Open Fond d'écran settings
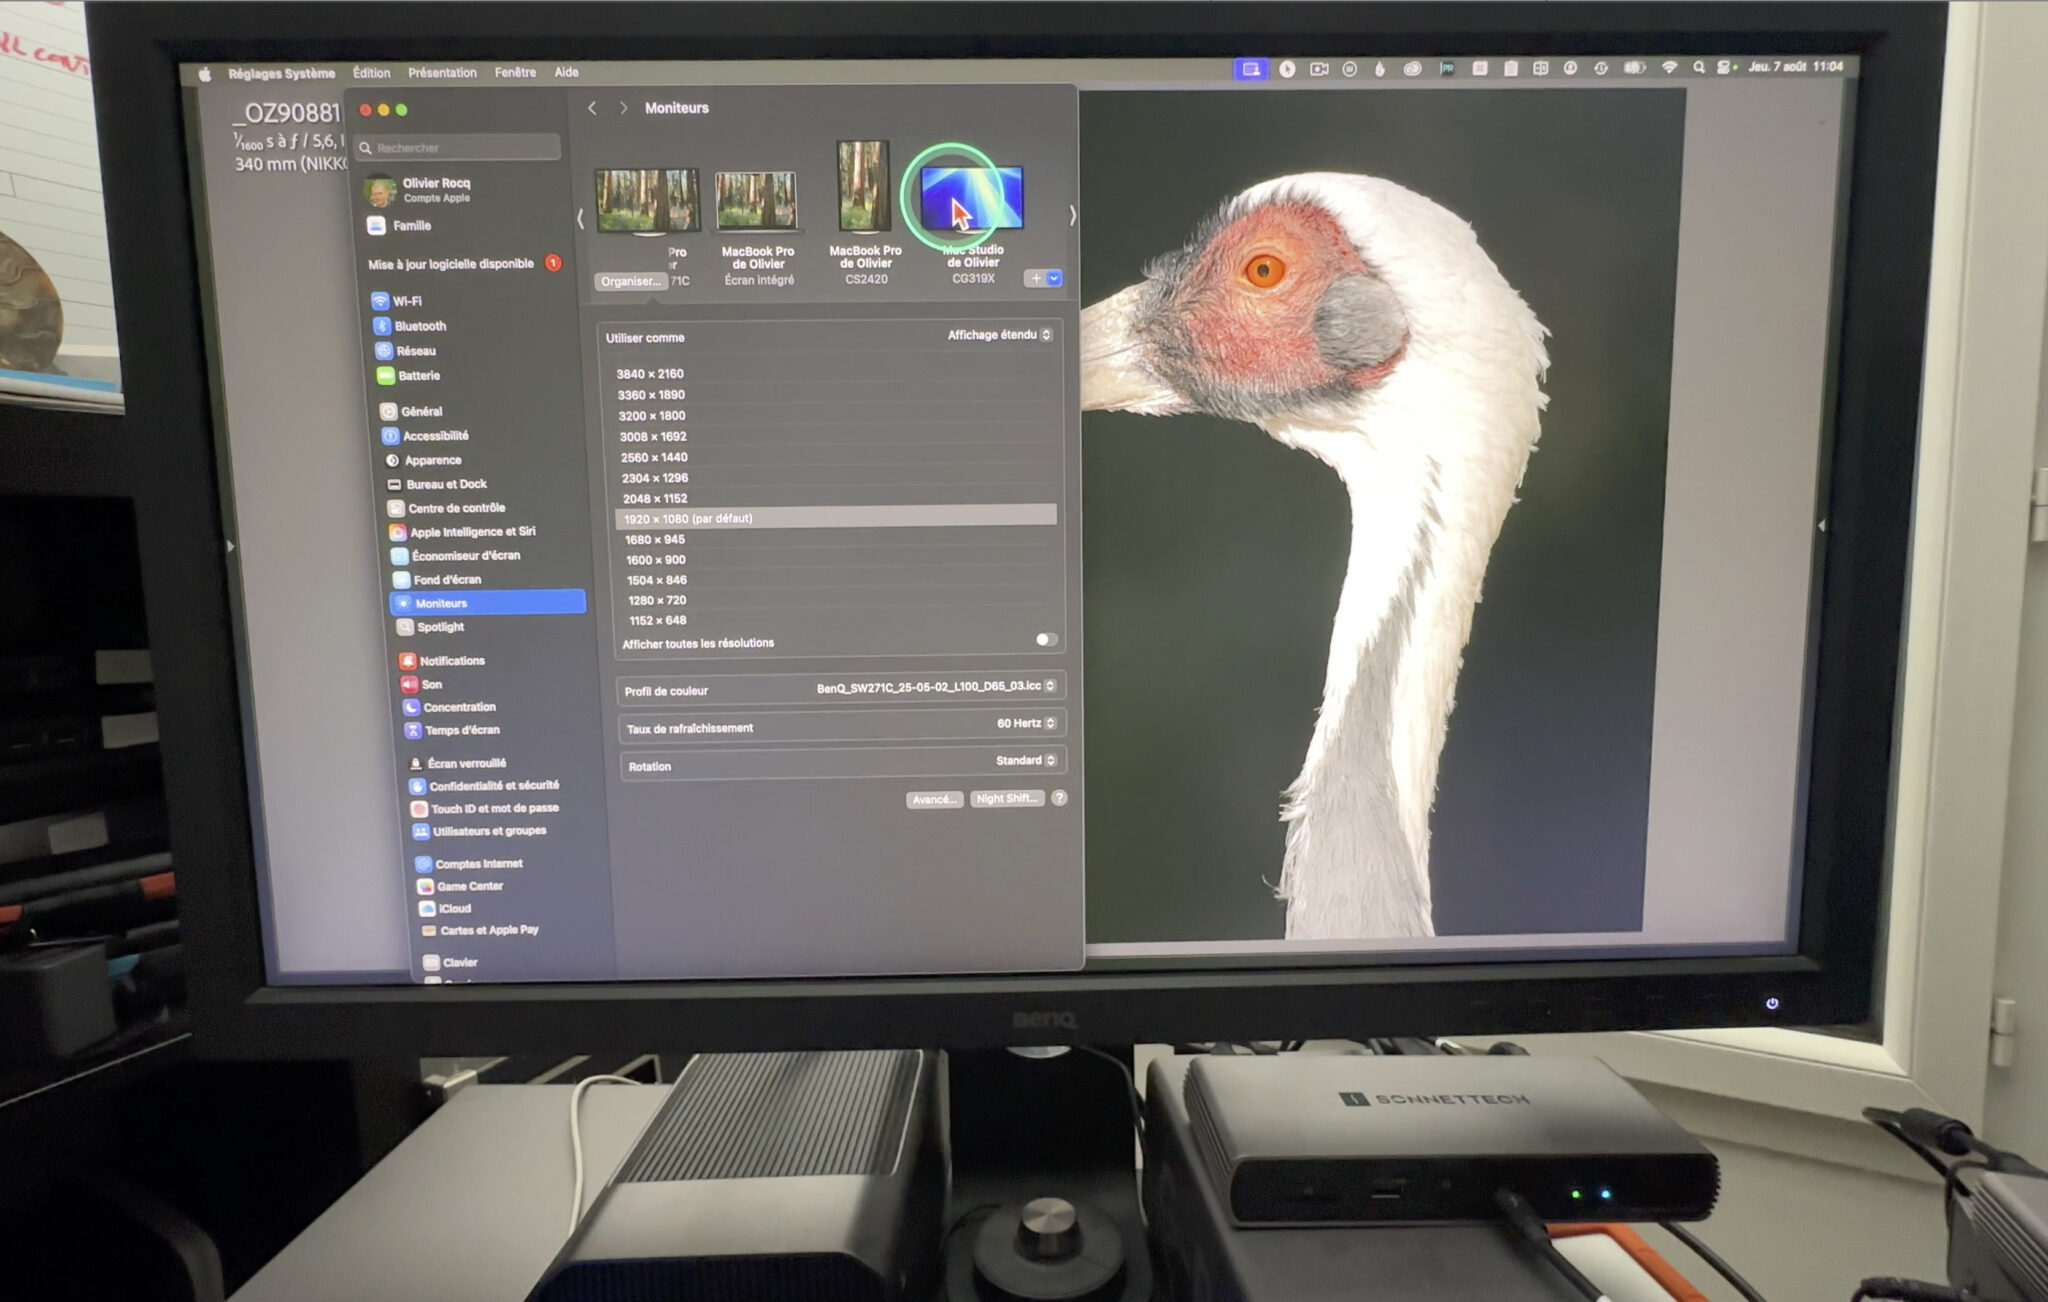The width and height of the screenshot is (2048, 1302). pos(437,580)
